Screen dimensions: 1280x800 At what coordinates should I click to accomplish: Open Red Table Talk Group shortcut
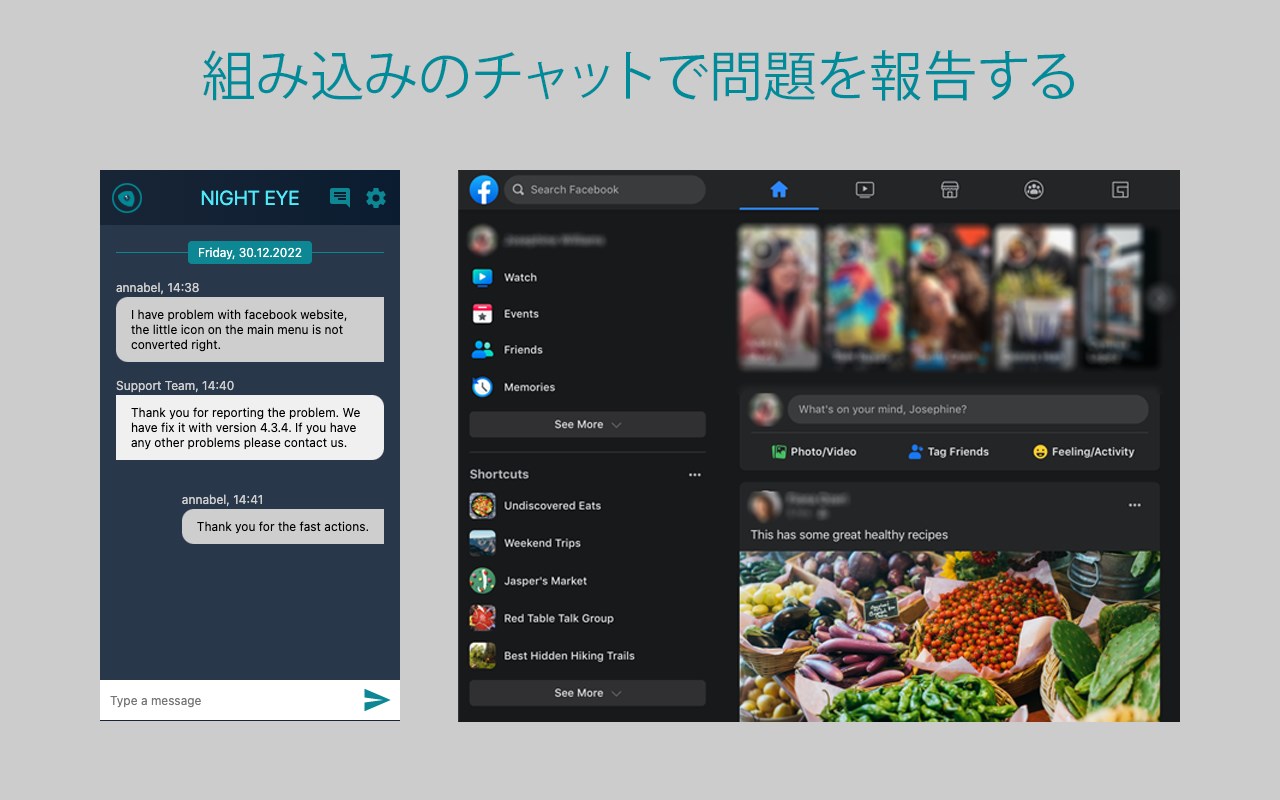(587, 618)
